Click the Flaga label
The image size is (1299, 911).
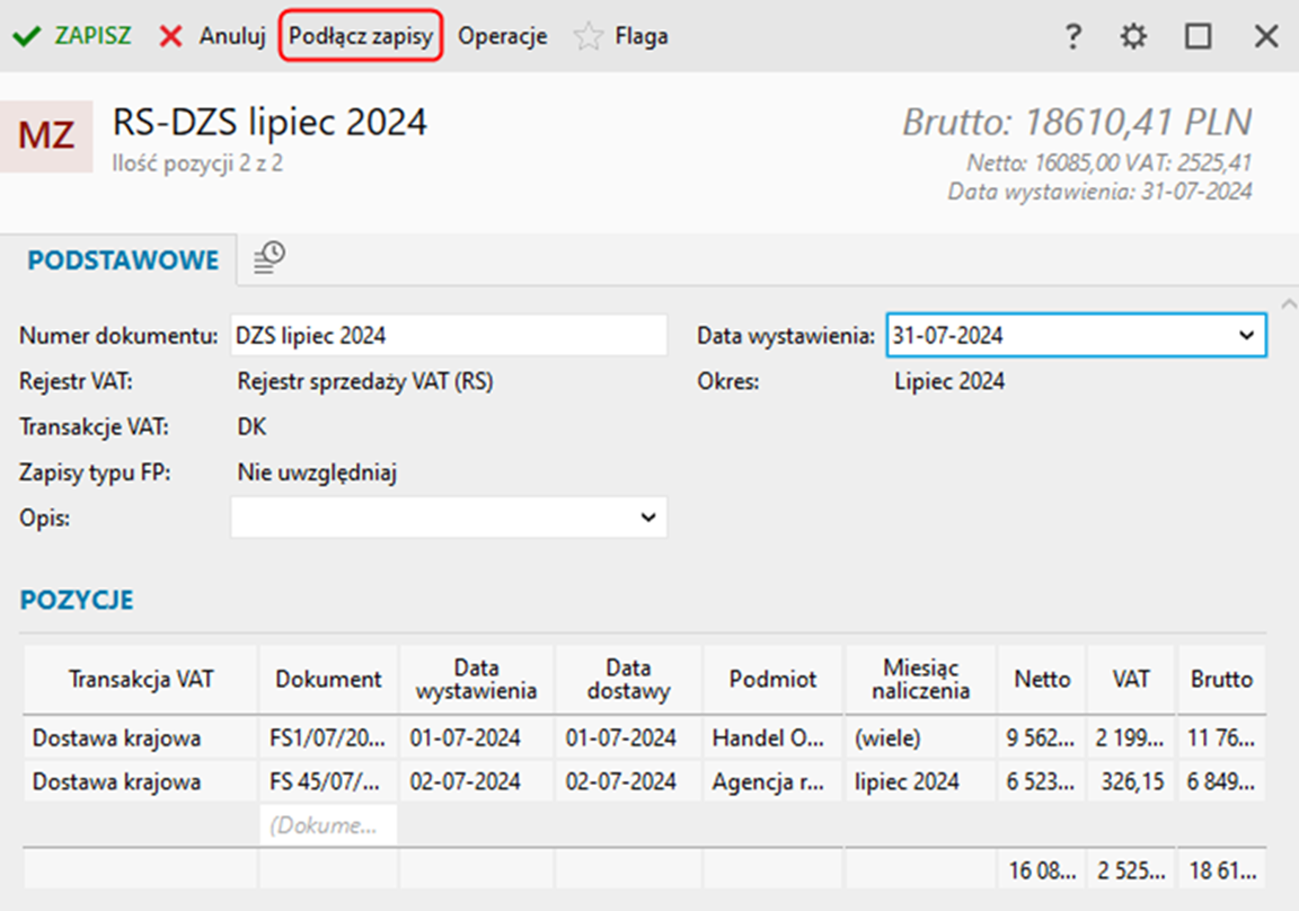642,37
